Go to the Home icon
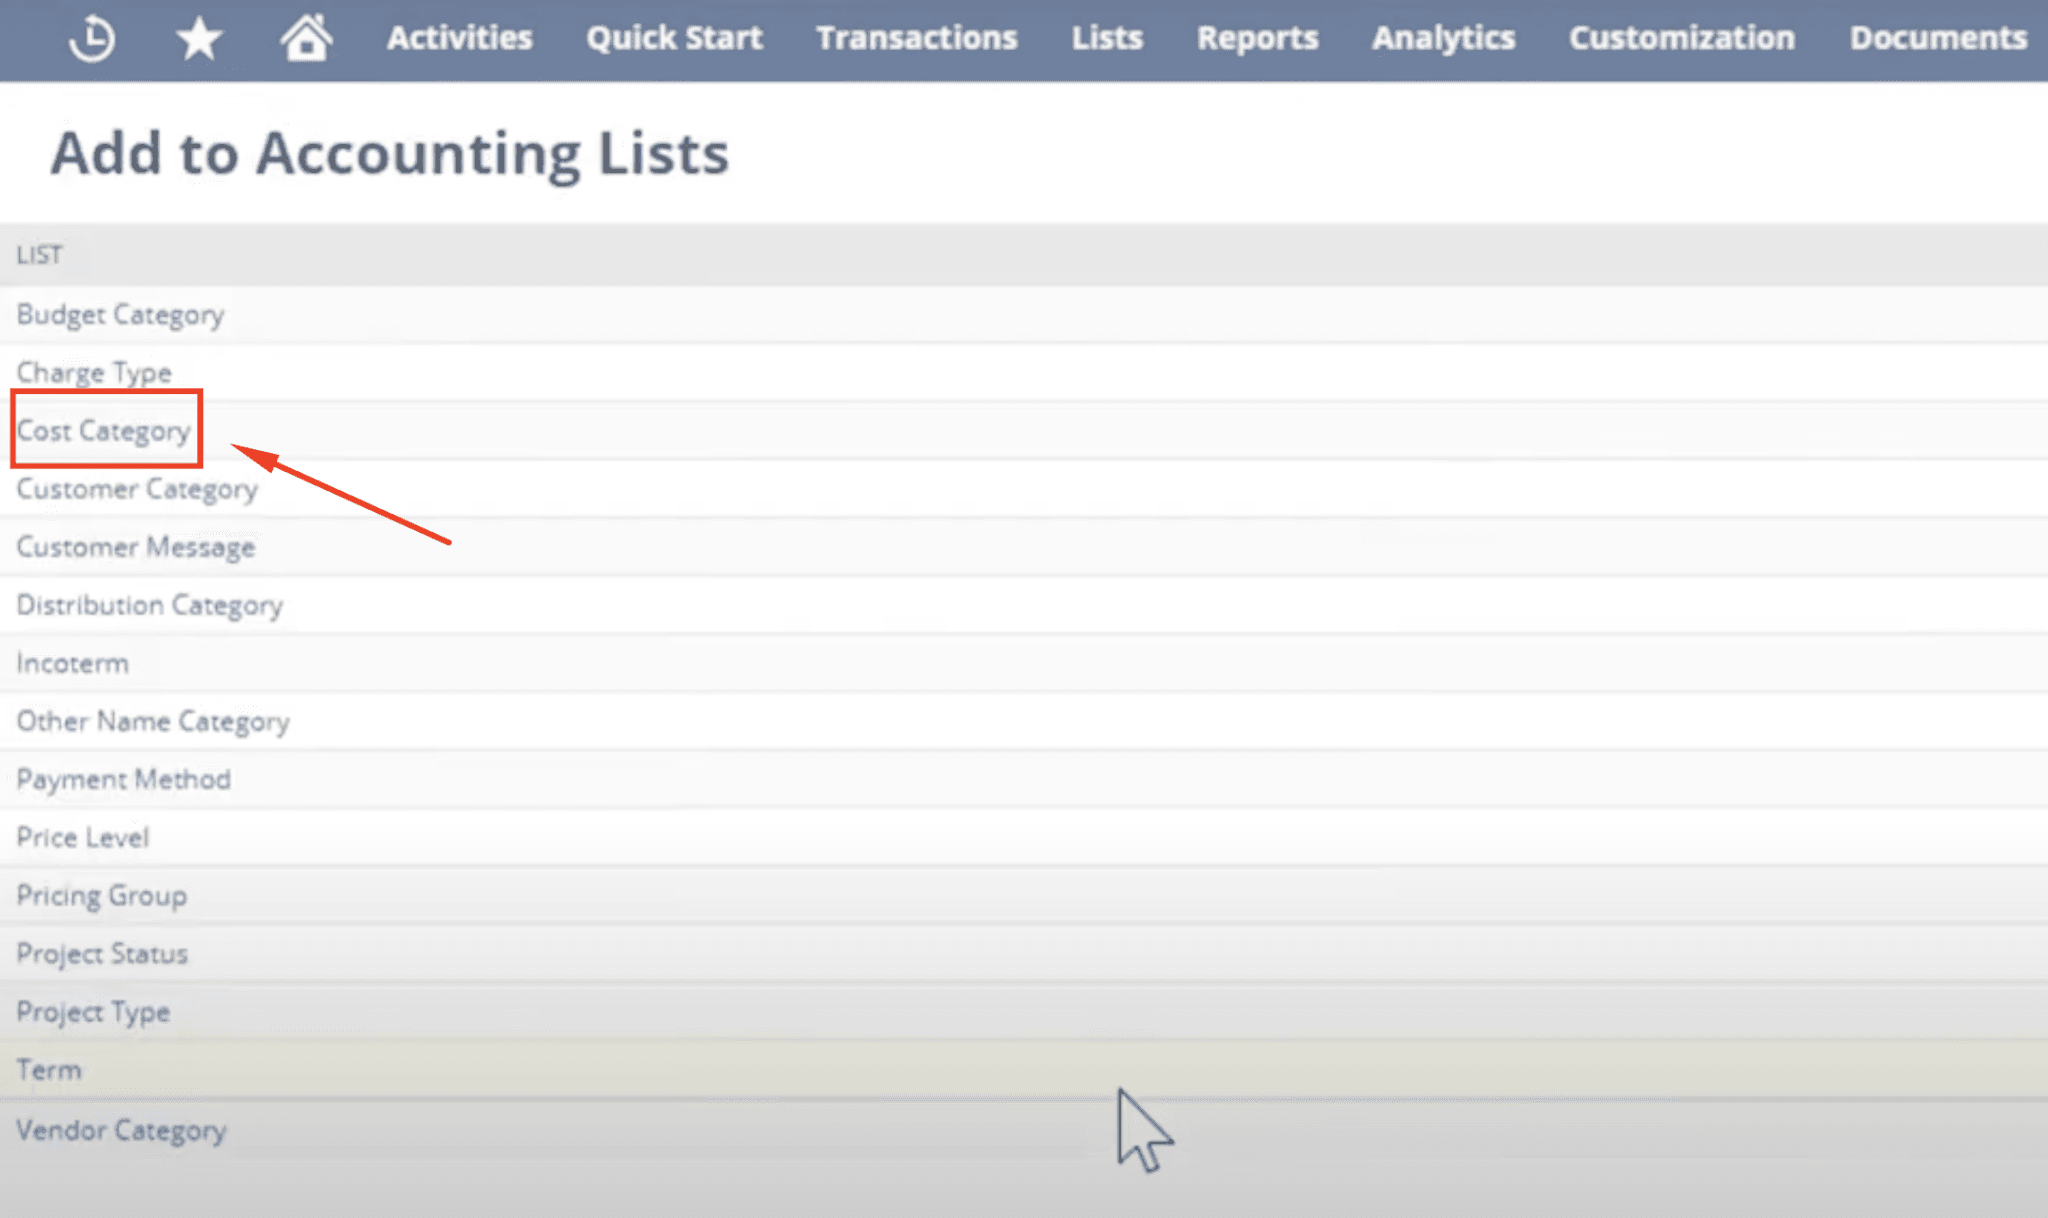Screen dimensions: 2048x1218 pyautogui.click(x=306, y=38)
